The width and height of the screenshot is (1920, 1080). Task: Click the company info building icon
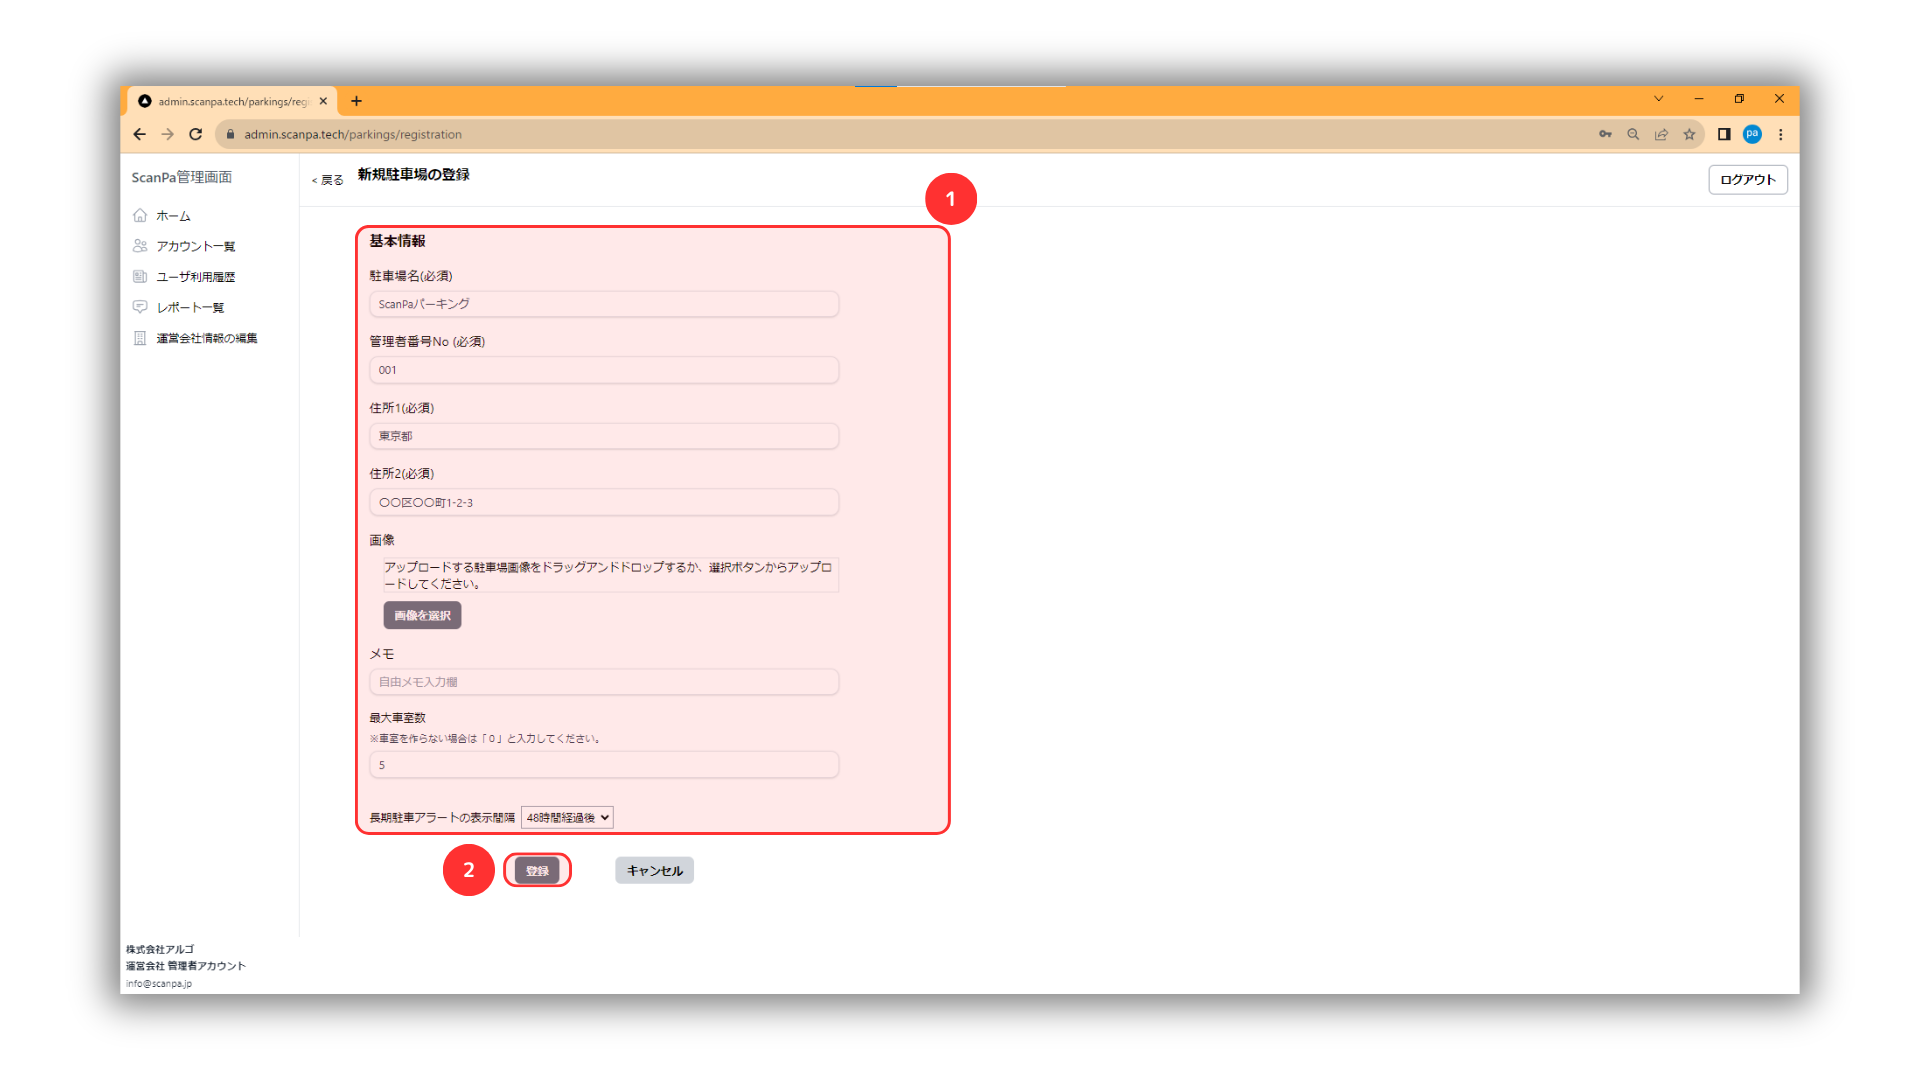click(x=140, y=338)
